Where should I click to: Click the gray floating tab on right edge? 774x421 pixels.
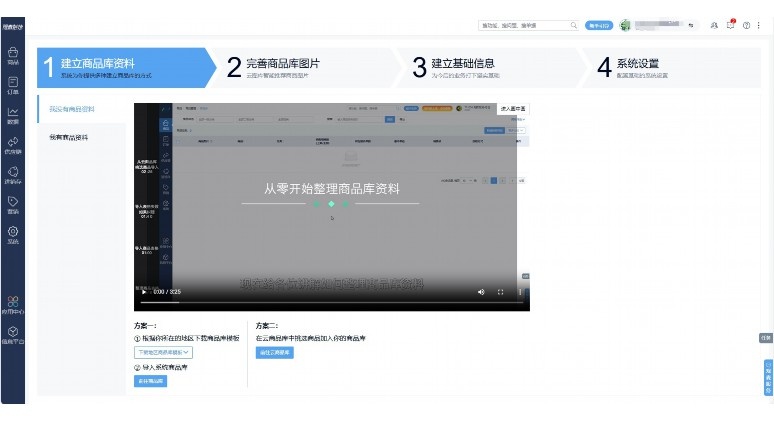tap(766, 338)
